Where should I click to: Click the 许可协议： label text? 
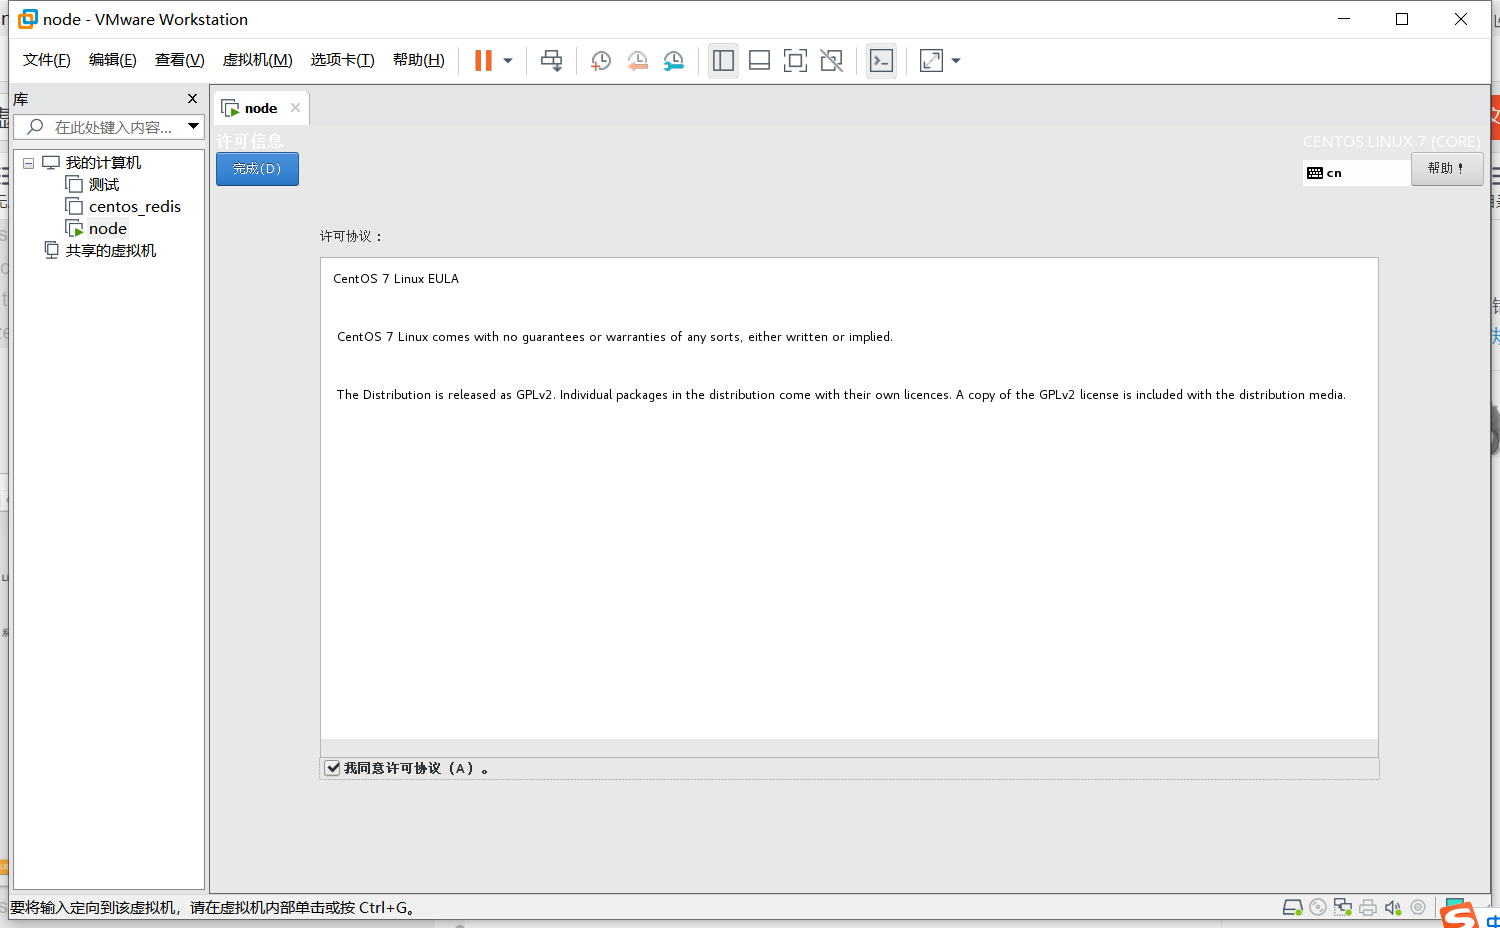click(x=351, y=237)
